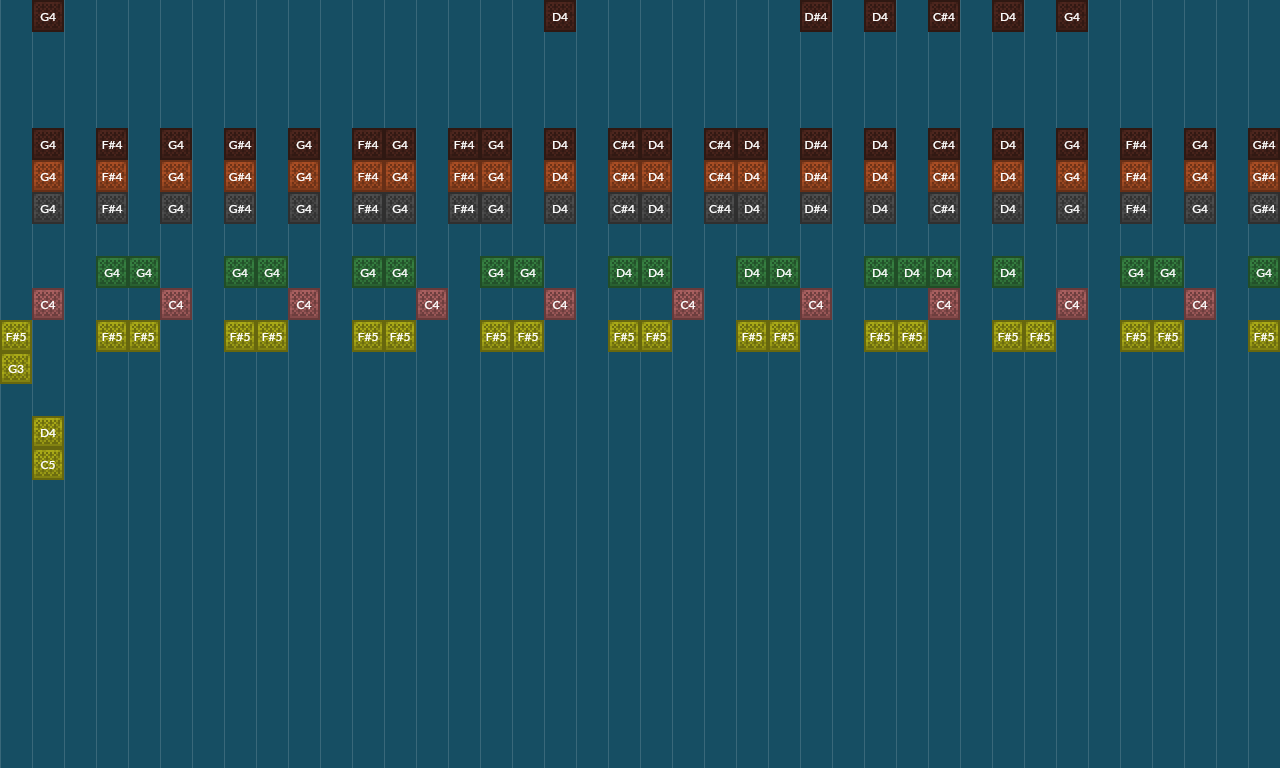Select the top-row D4 between D#4 and C#4

pos(880,17)
